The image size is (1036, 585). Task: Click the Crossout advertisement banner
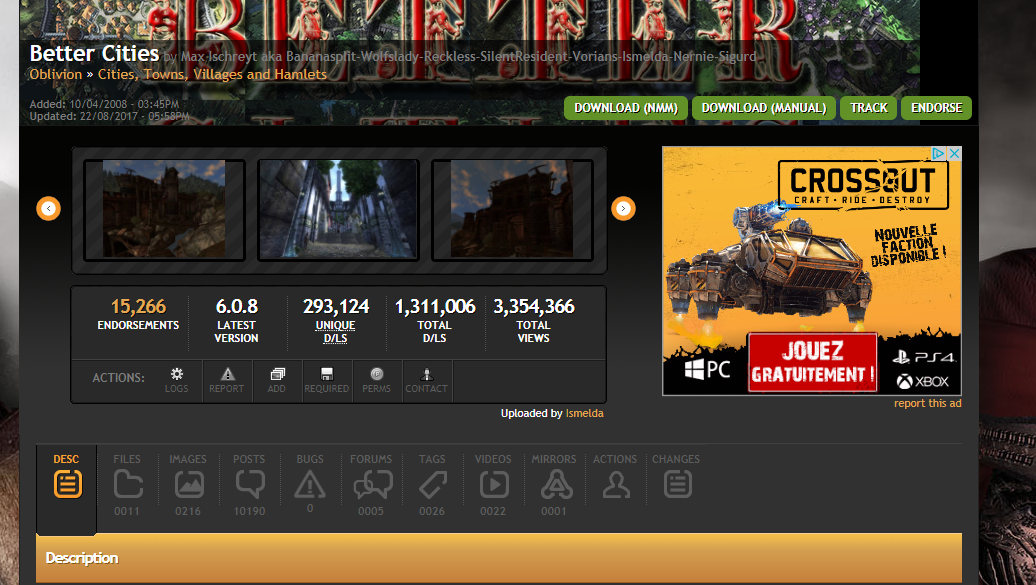[x=811, y=271]
